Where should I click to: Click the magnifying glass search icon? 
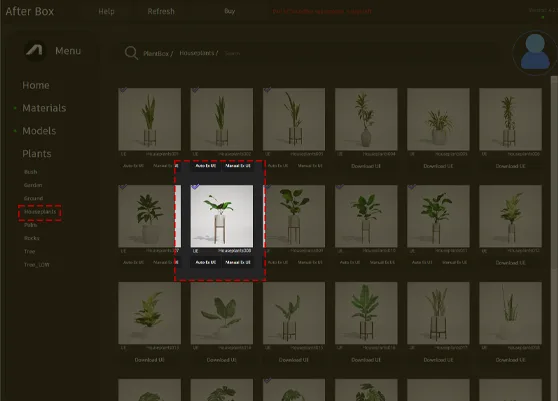[131, 53]
